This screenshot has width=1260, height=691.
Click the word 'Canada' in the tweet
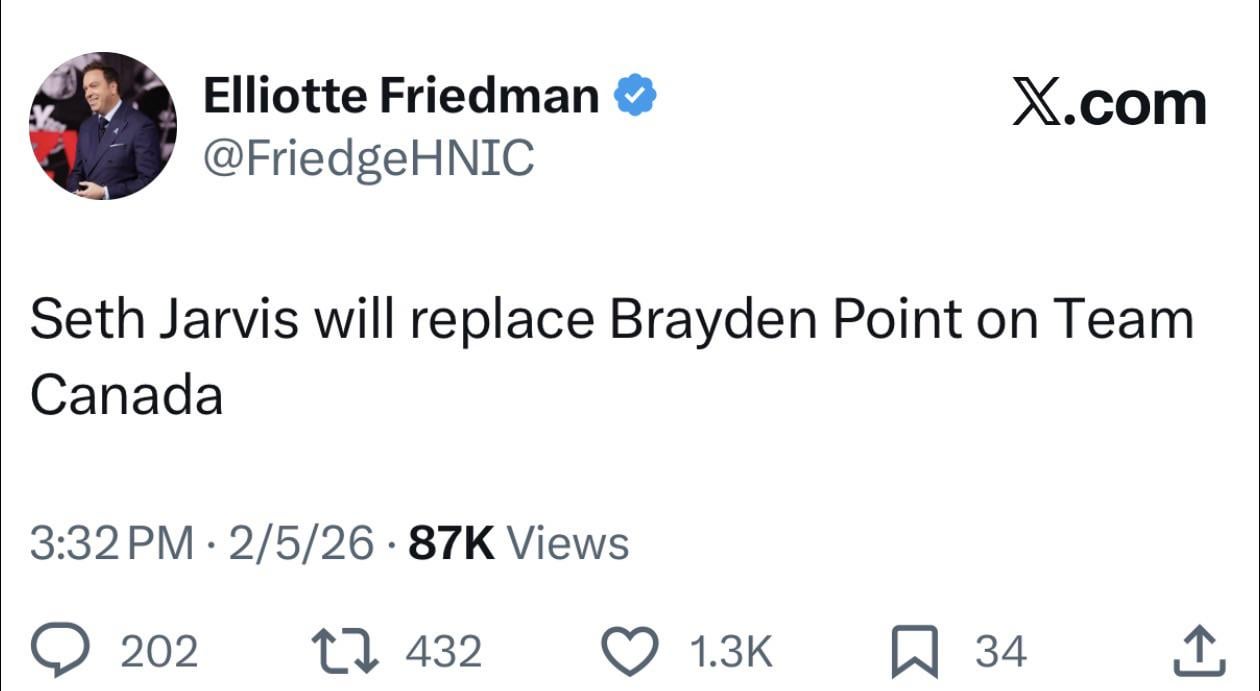coord(126,395)
